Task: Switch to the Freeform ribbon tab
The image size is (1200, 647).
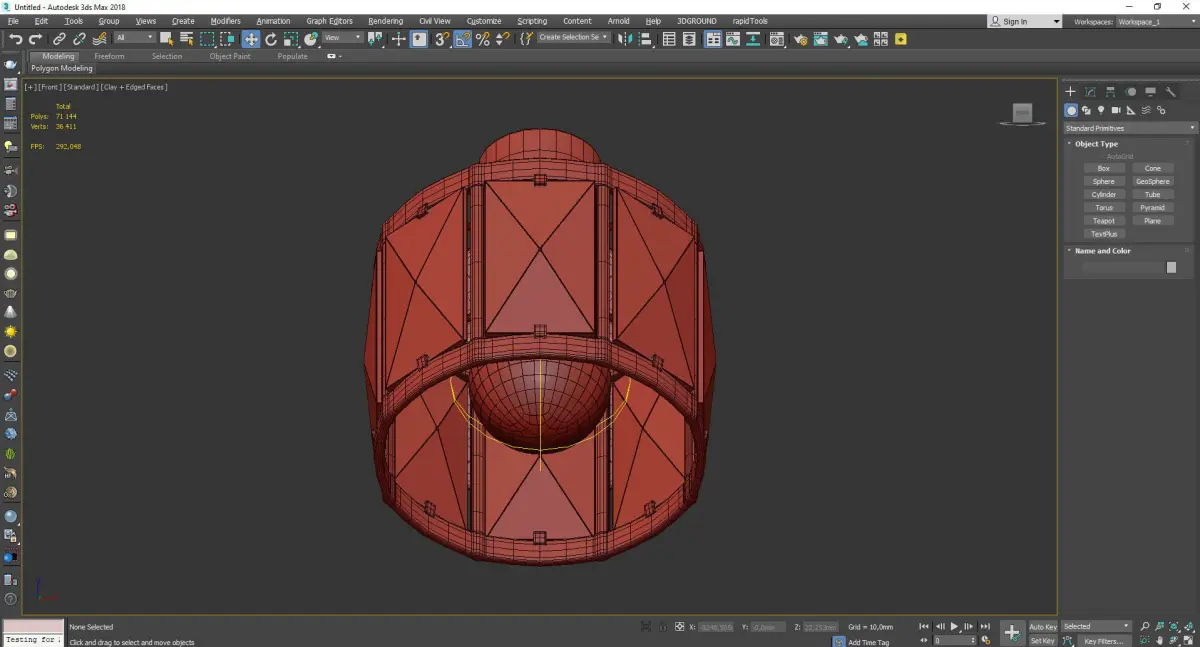Action: tap(109, 56)
